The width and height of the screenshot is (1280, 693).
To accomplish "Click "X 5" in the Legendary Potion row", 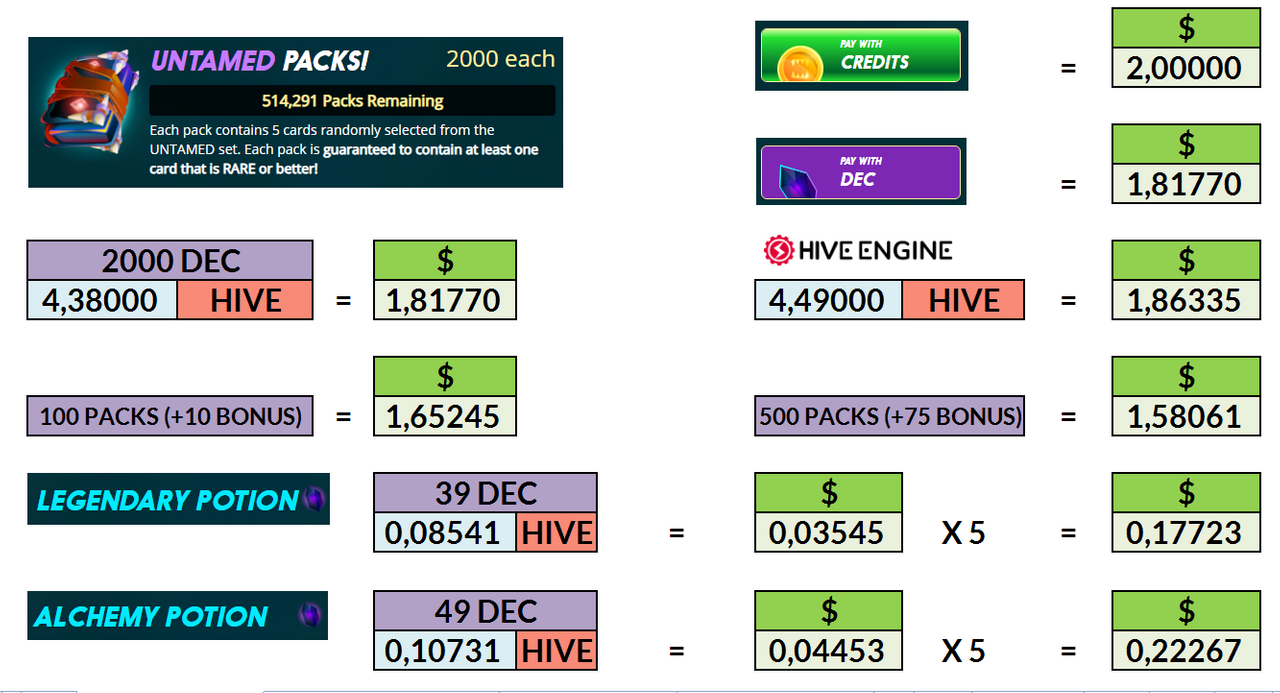I will click(963, 533).
